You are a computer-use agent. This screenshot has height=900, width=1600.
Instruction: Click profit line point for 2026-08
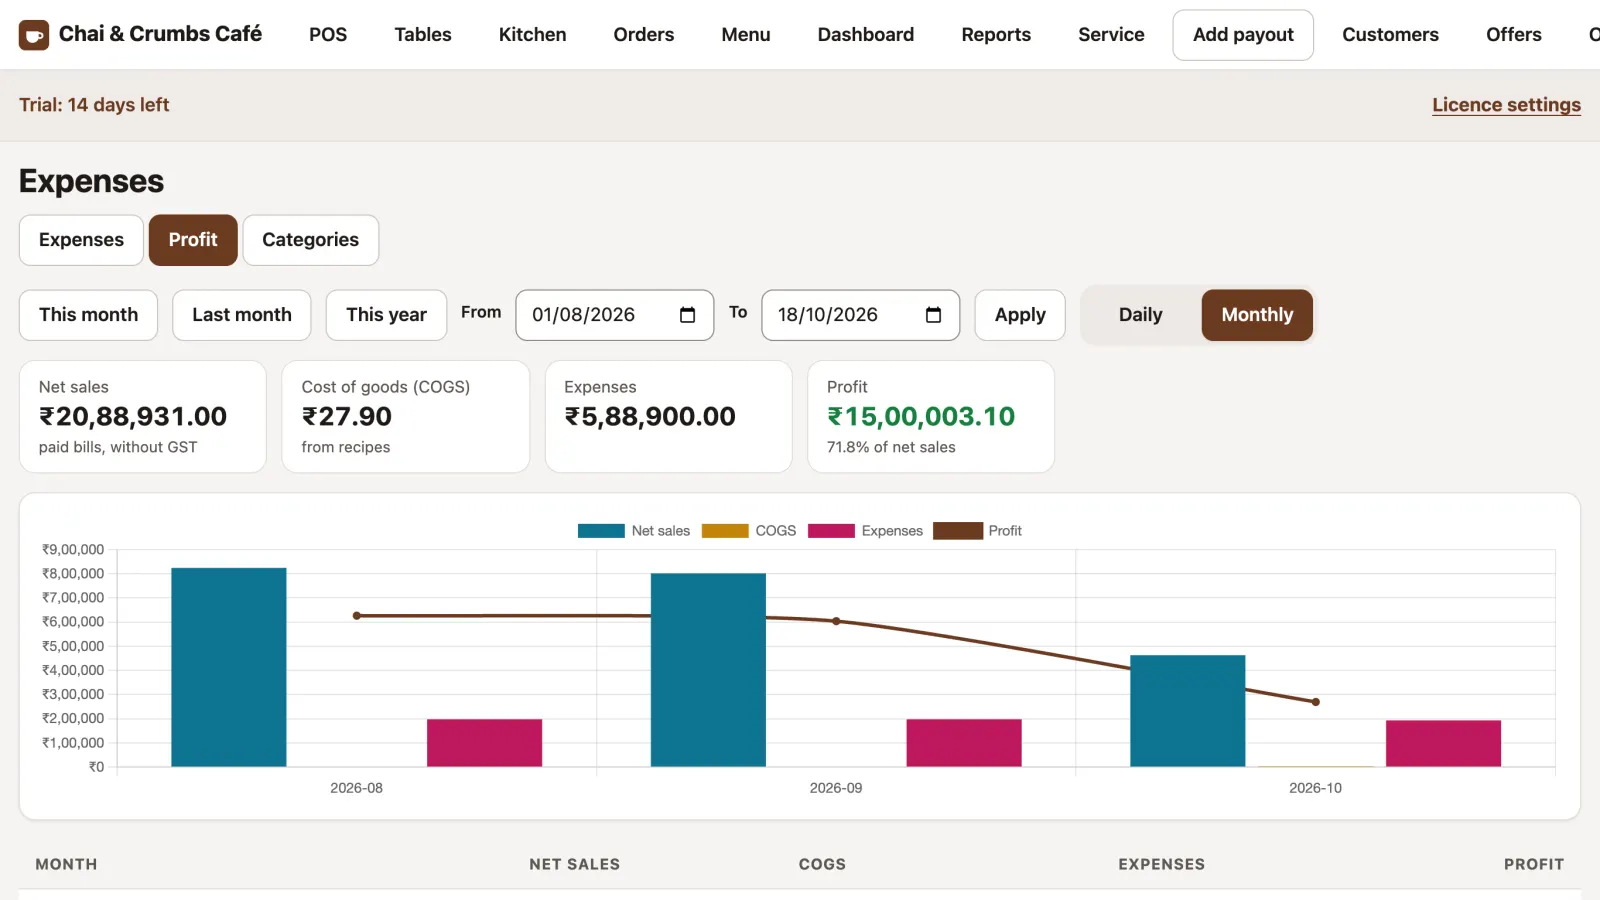tap(357, 616)
